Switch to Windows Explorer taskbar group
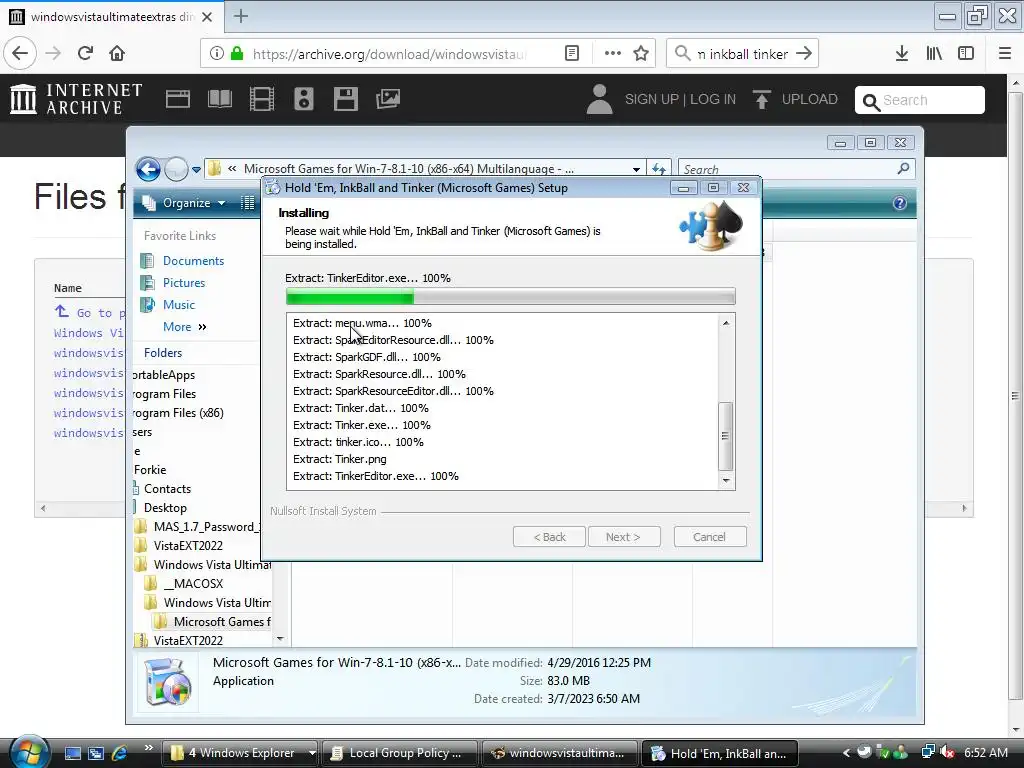The image size is (1024, 768). tap(240, 753)
